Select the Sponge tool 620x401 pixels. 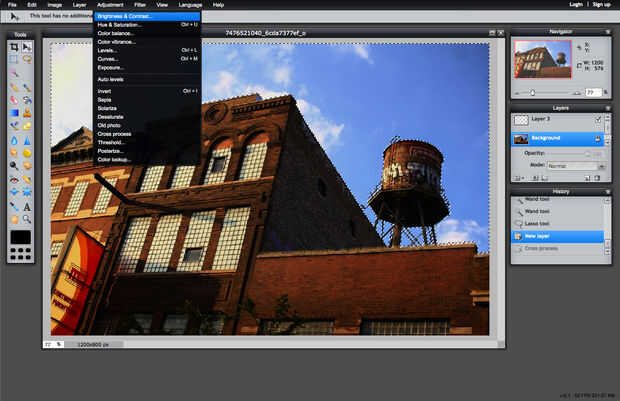[x=27, y=153]
